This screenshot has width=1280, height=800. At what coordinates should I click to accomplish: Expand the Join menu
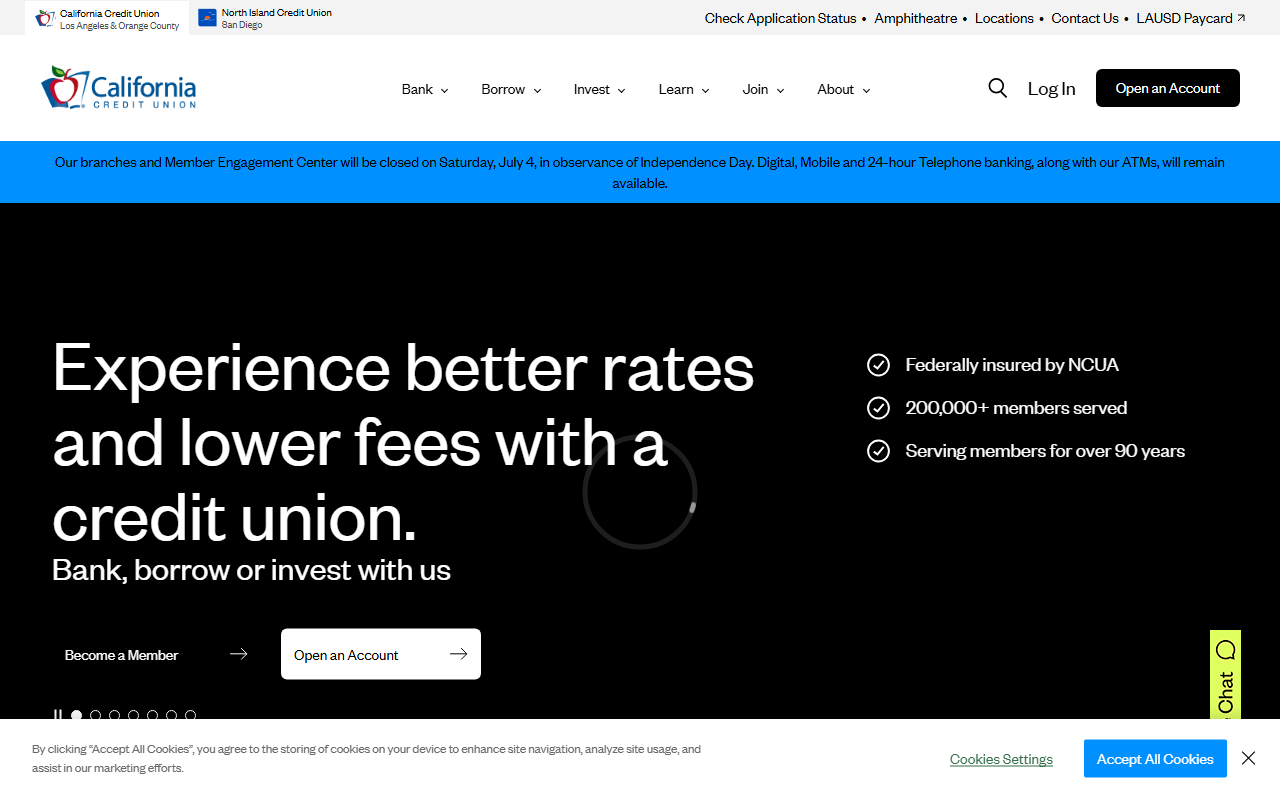point(763,89)
